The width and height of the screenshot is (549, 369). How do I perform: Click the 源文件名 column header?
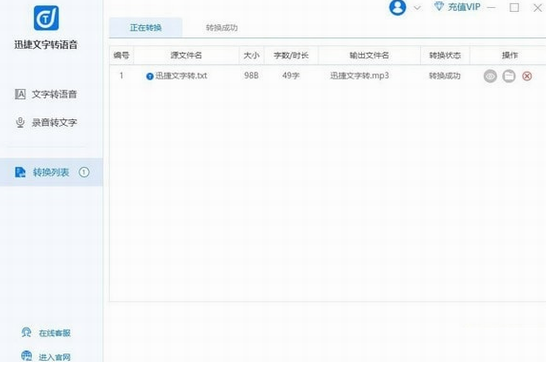point(186,55)
